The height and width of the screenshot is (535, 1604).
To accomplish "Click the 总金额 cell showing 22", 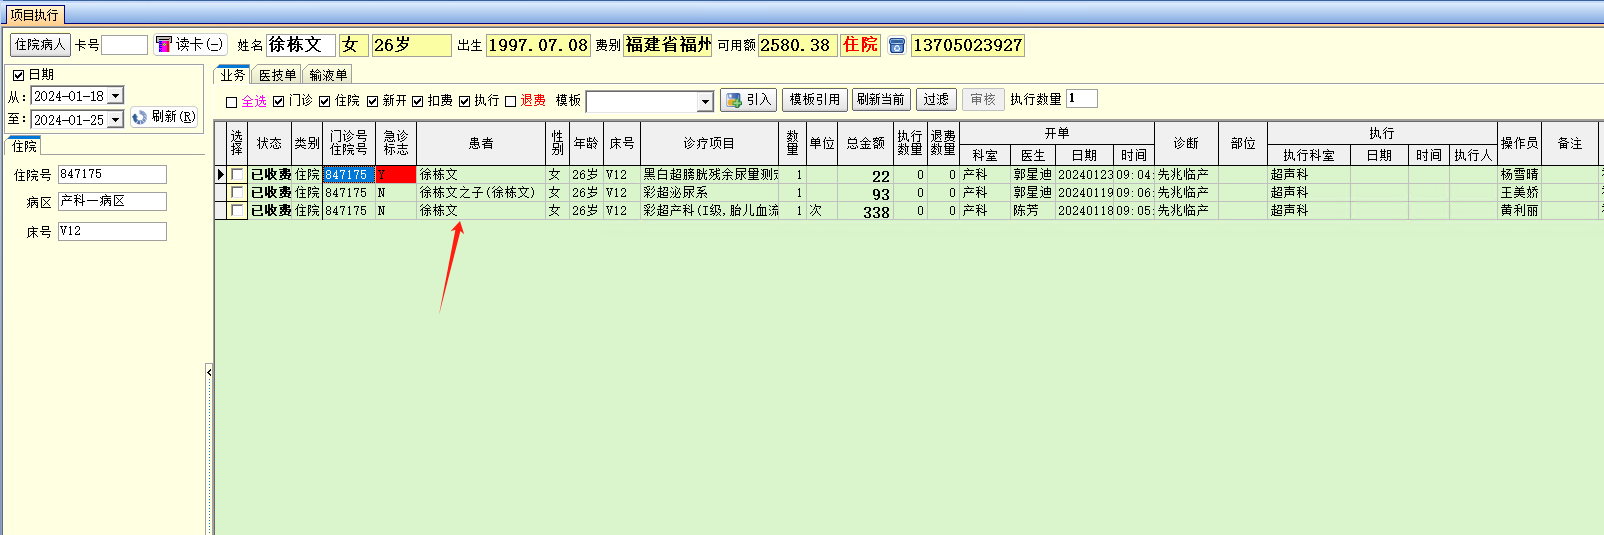I will pos(864,175).
